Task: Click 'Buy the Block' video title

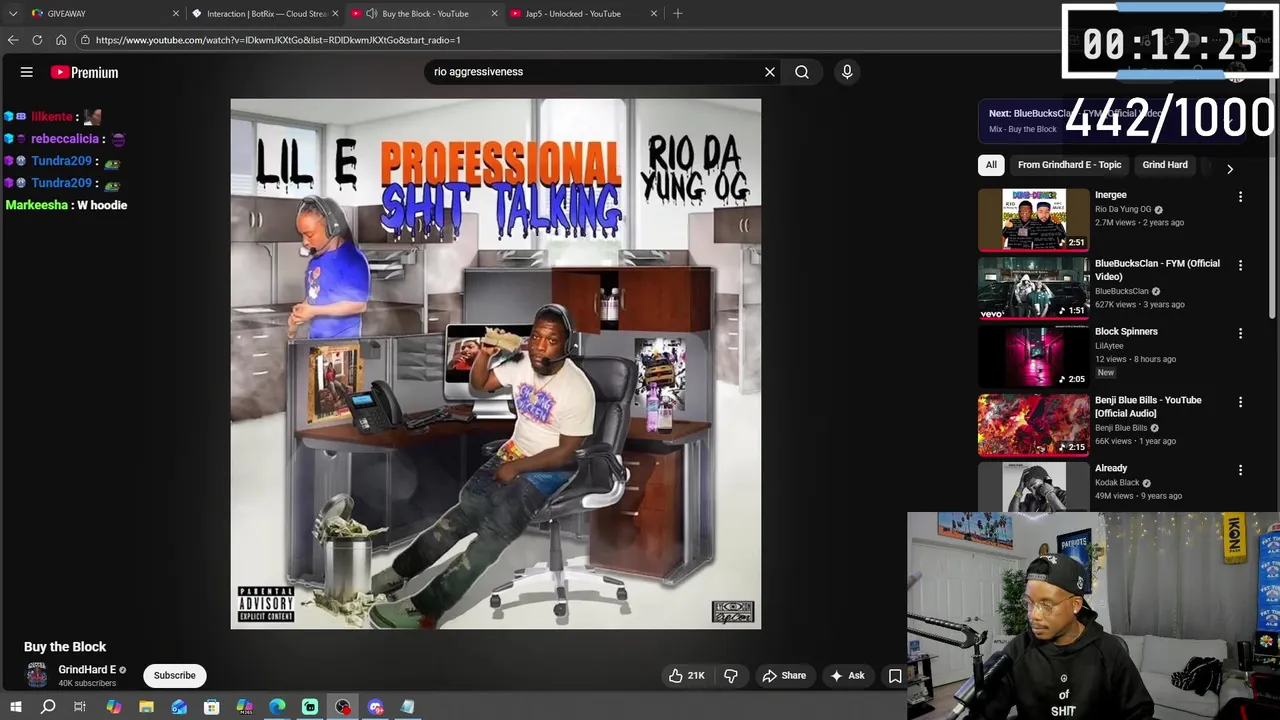Action: coord(65,647)
